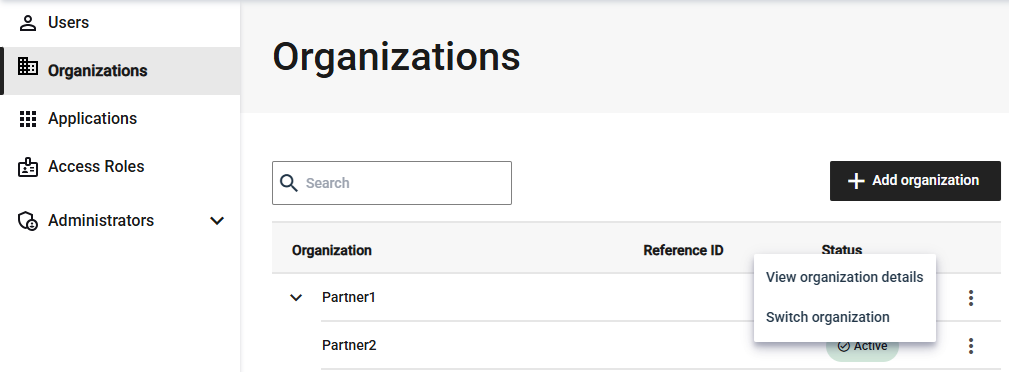Choose Switch organization from menu
Screen dimensions: 1009x372
coord(844,317)
